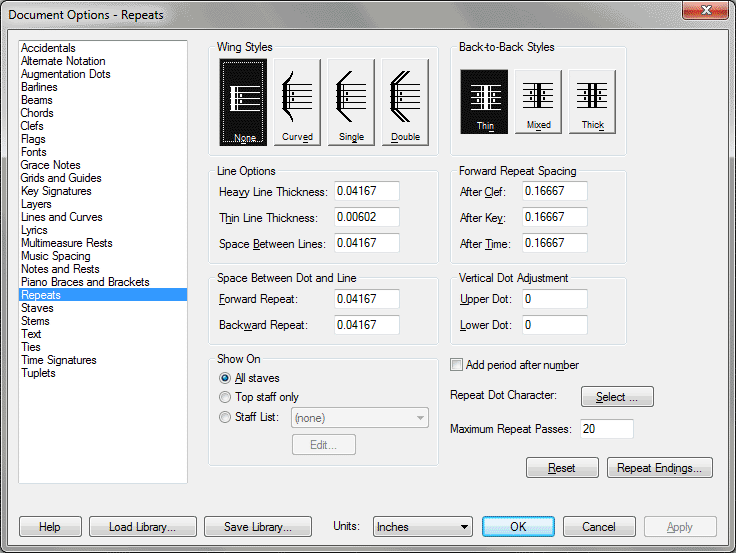This screenshot has width=736, height=553.
Task: Click the Heavy Line Thickness field
Action: 366,191
